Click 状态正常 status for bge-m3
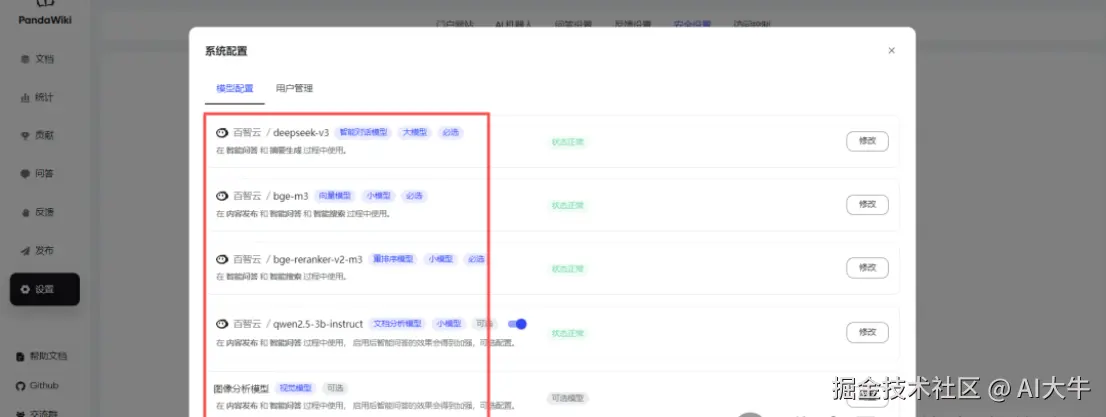The image size is (1106, 417). [568, 205]
